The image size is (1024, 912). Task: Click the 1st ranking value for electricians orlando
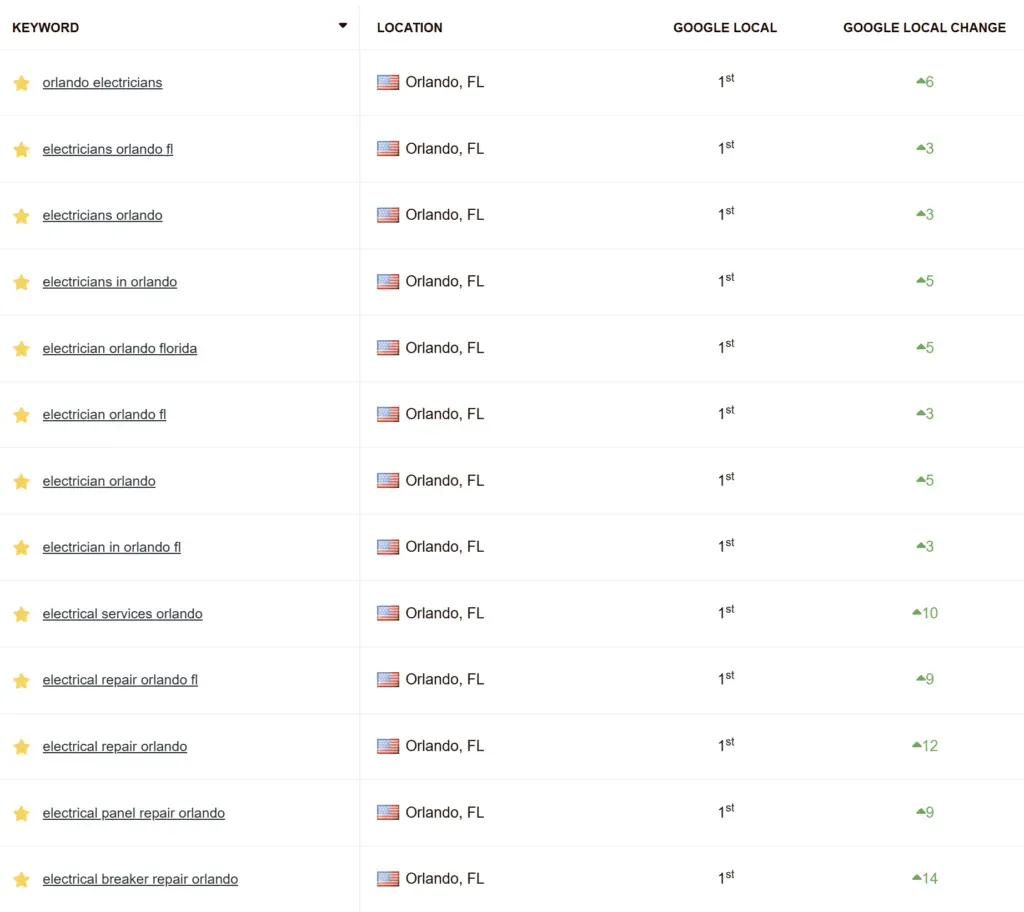coord(725,214)
